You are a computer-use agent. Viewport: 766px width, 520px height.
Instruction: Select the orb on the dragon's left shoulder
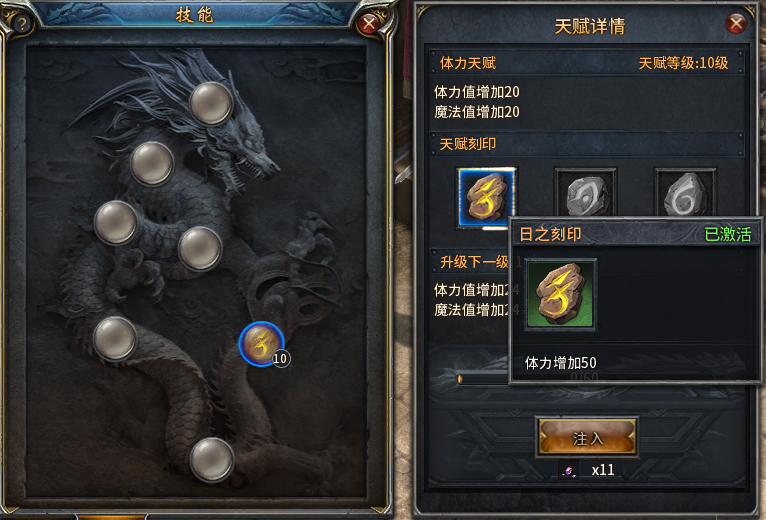[x=116, y=222]
